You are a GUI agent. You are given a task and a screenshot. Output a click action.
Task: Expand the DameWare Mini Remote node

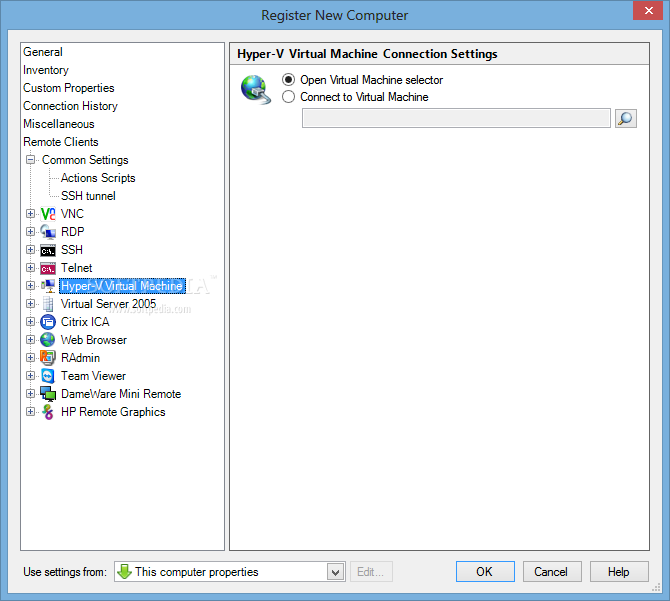click(30, 393)
